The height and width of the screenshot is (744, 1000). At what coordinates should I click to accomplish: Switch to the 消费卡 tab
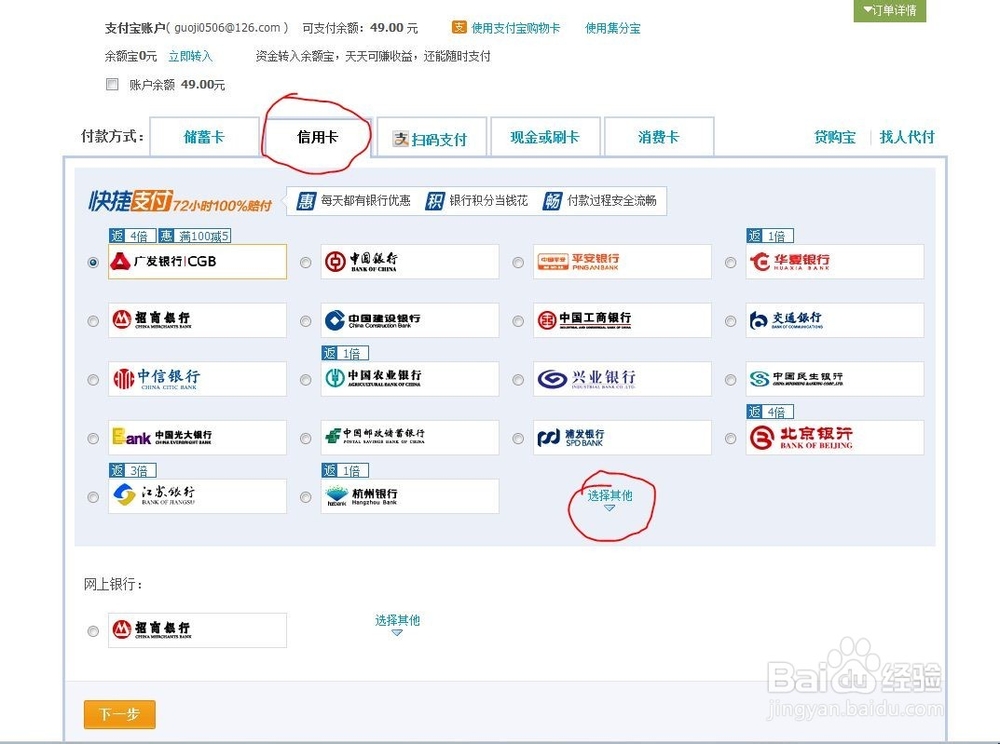pos(659,136)
